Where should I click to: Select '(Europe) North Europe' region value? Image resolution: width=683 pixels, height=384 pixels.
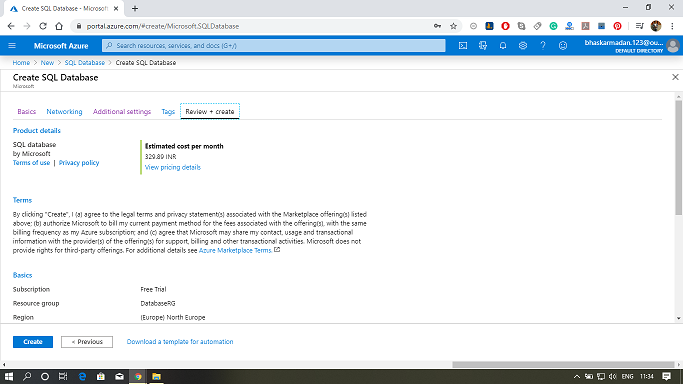pos(172,317)
